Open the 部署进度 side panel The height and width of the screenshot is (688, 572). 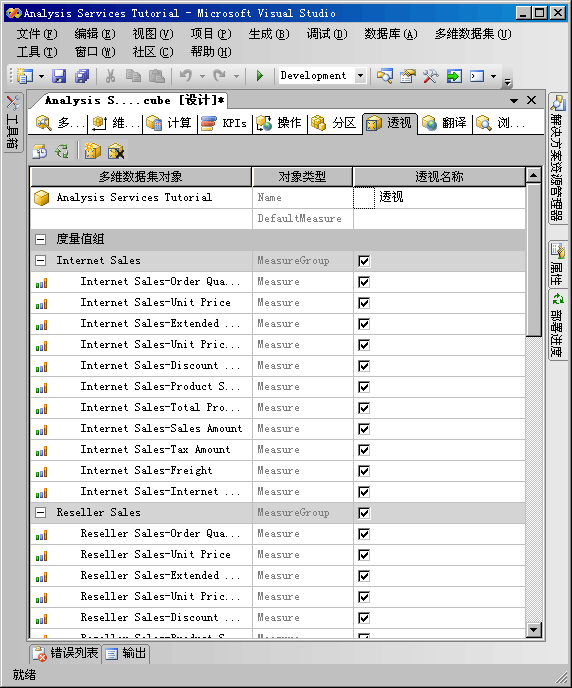[558, 325]
